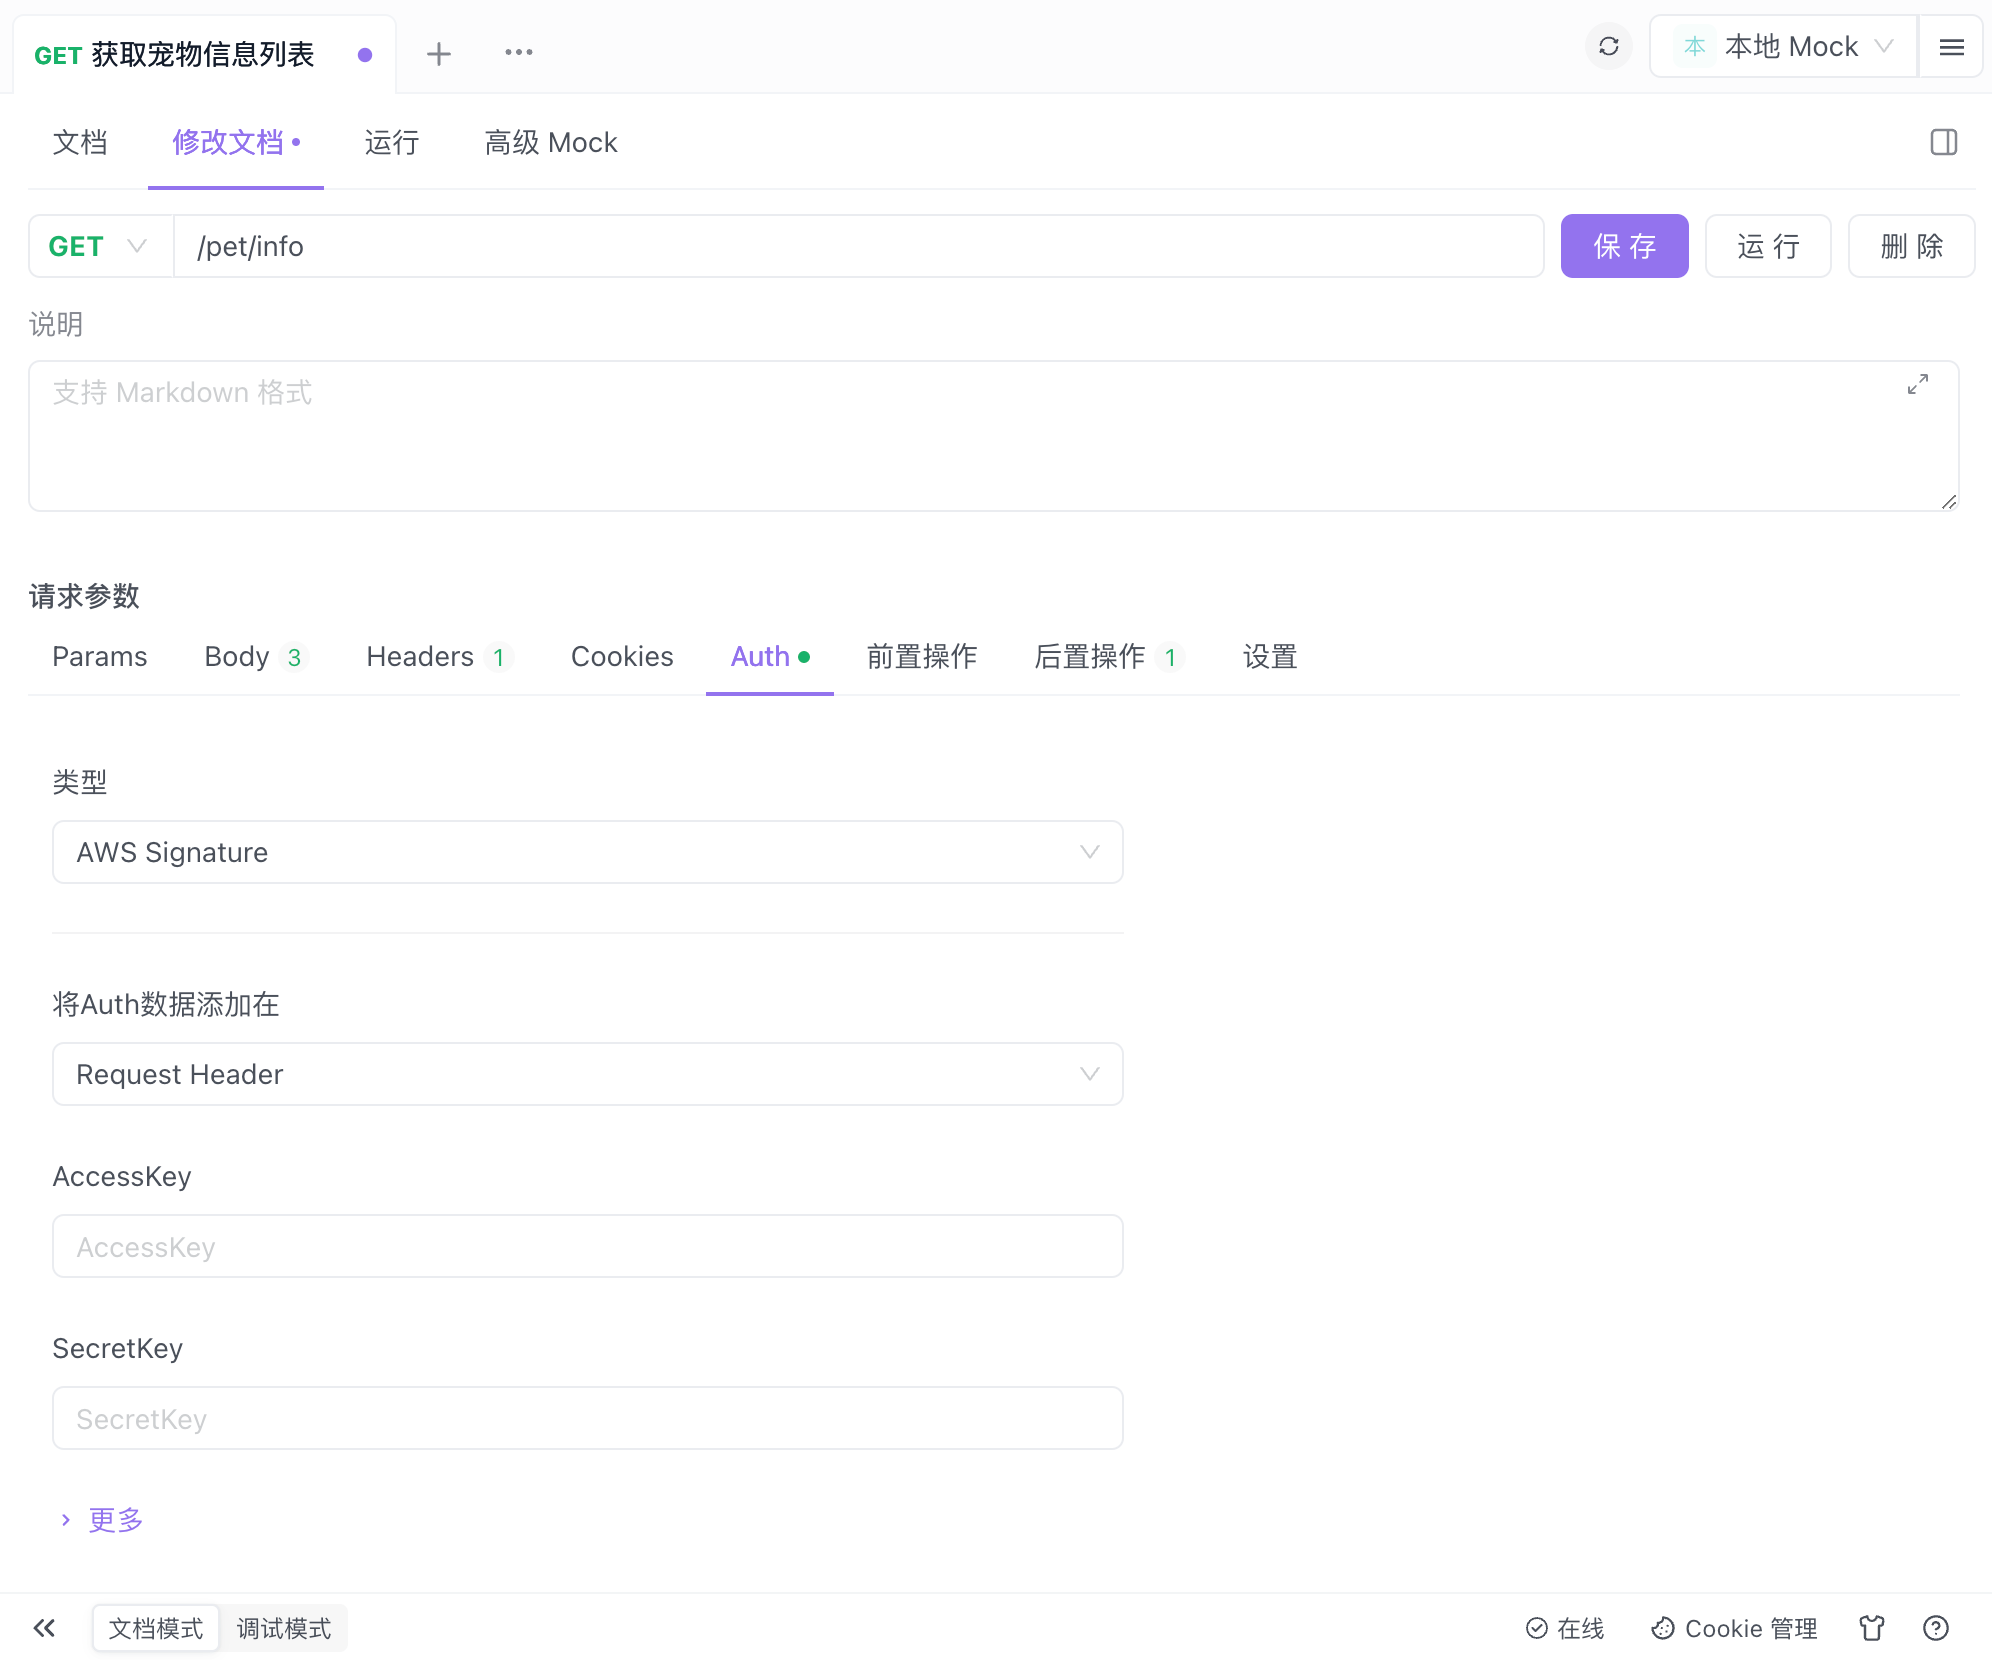Click the 保存 button
The width and height of the screenshot is (1992, 1660).
pyautogui.click(x=1624, y=246)
